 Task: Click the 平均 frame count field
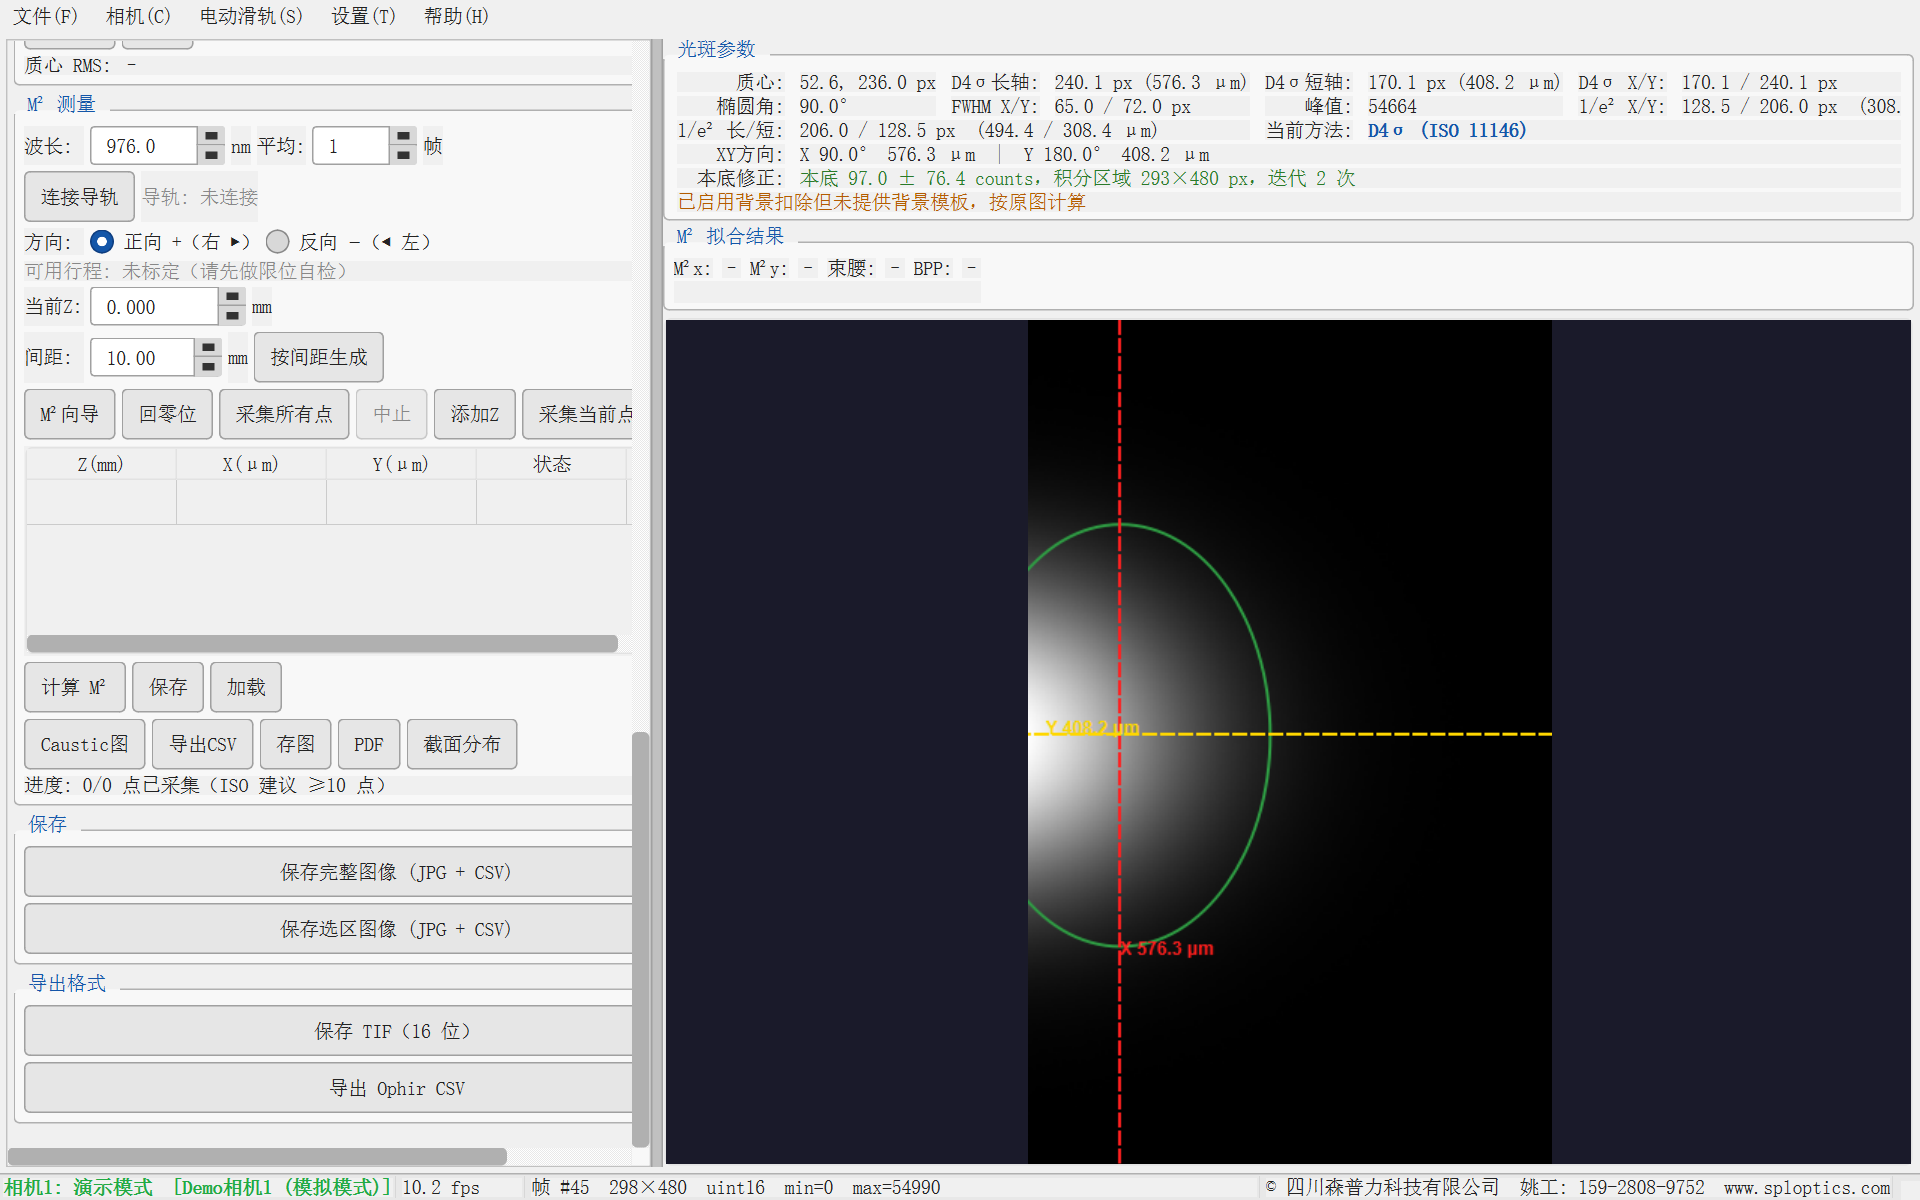[351, 146]
